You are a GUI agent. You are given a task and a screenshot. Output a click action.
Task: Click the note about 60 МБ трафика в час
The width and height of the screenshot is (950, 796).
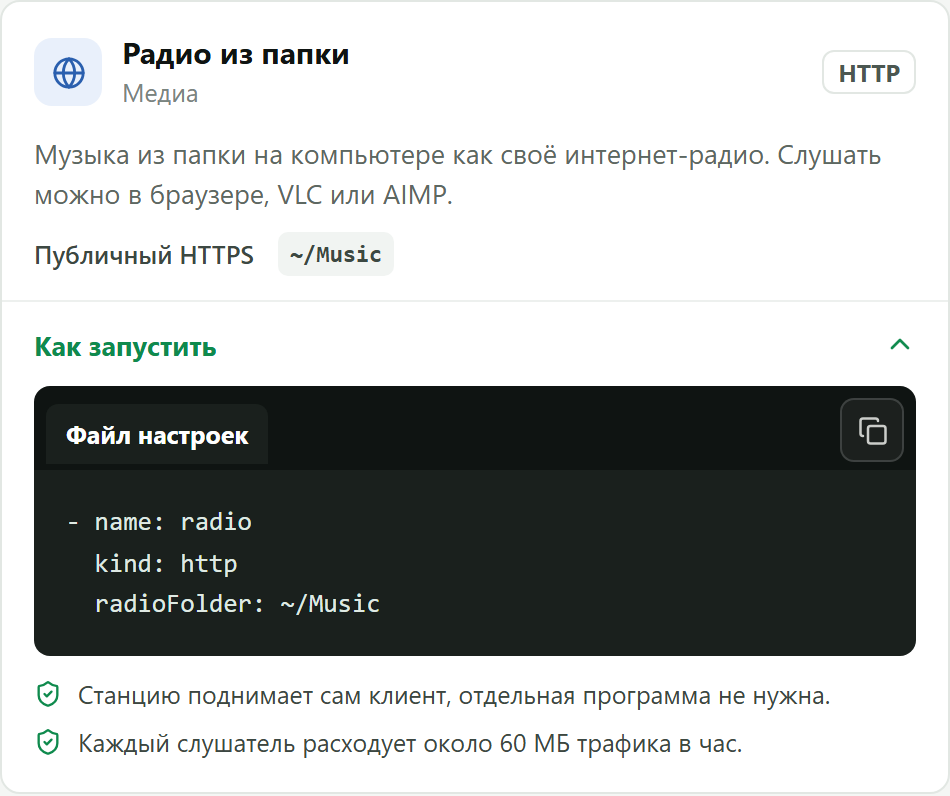[x=410, y=744]
